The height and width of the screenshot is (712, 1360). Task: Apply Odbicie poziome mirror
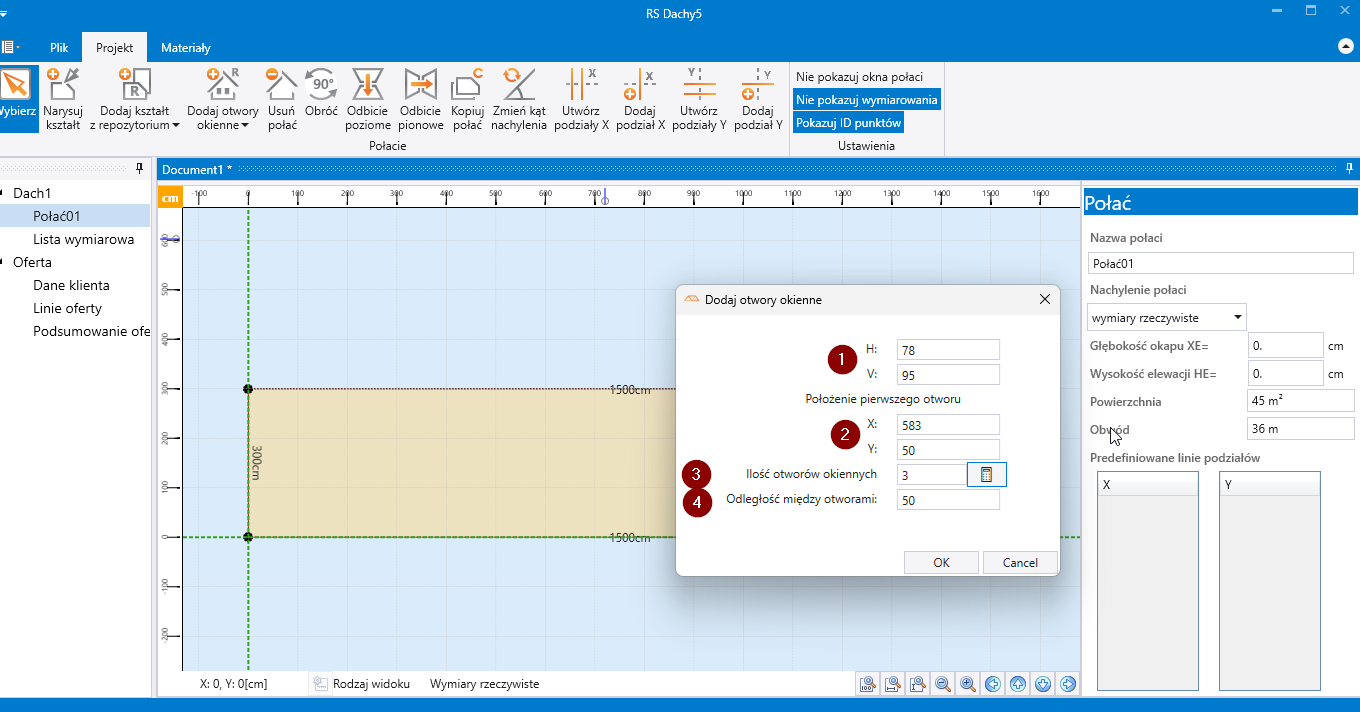tap(367, 99)
